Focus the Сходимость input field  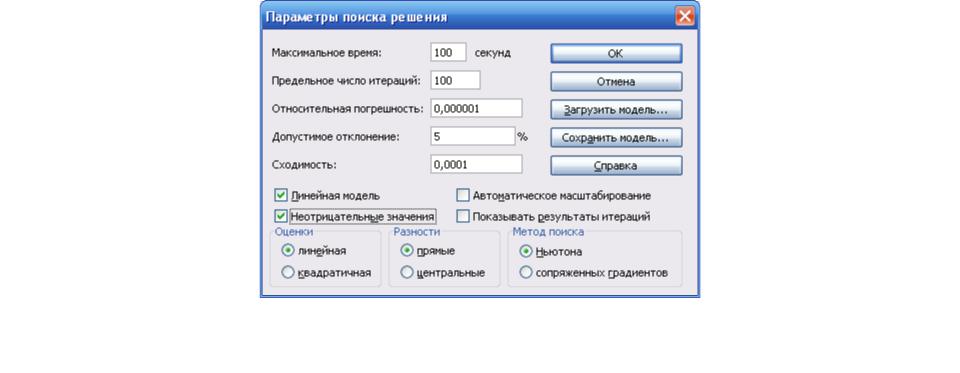[x=476, y=164]
